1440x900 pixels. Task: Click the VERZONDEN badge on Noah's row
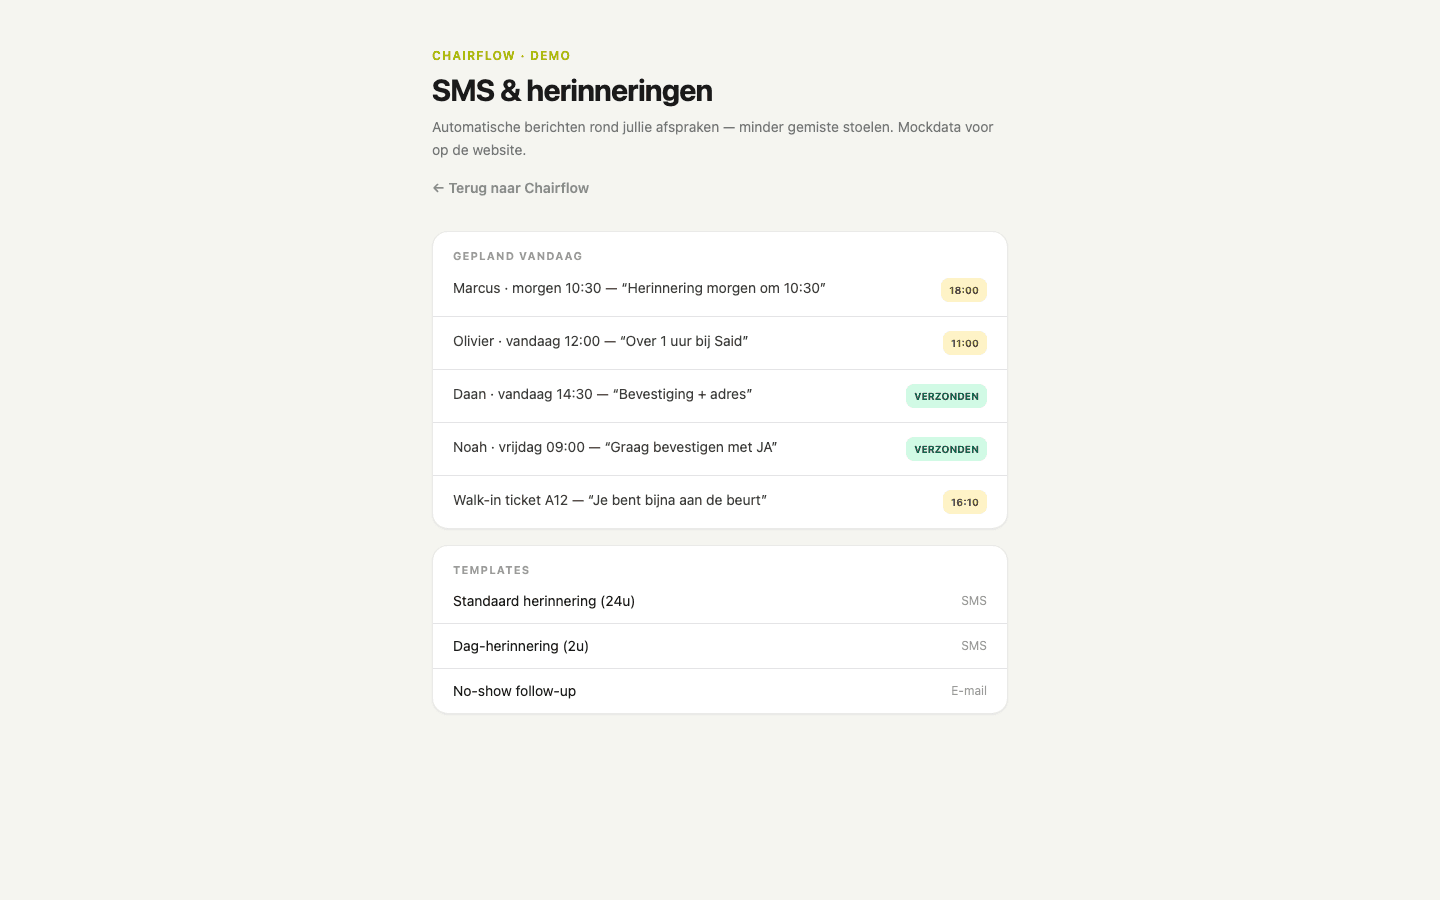point(946,449)
